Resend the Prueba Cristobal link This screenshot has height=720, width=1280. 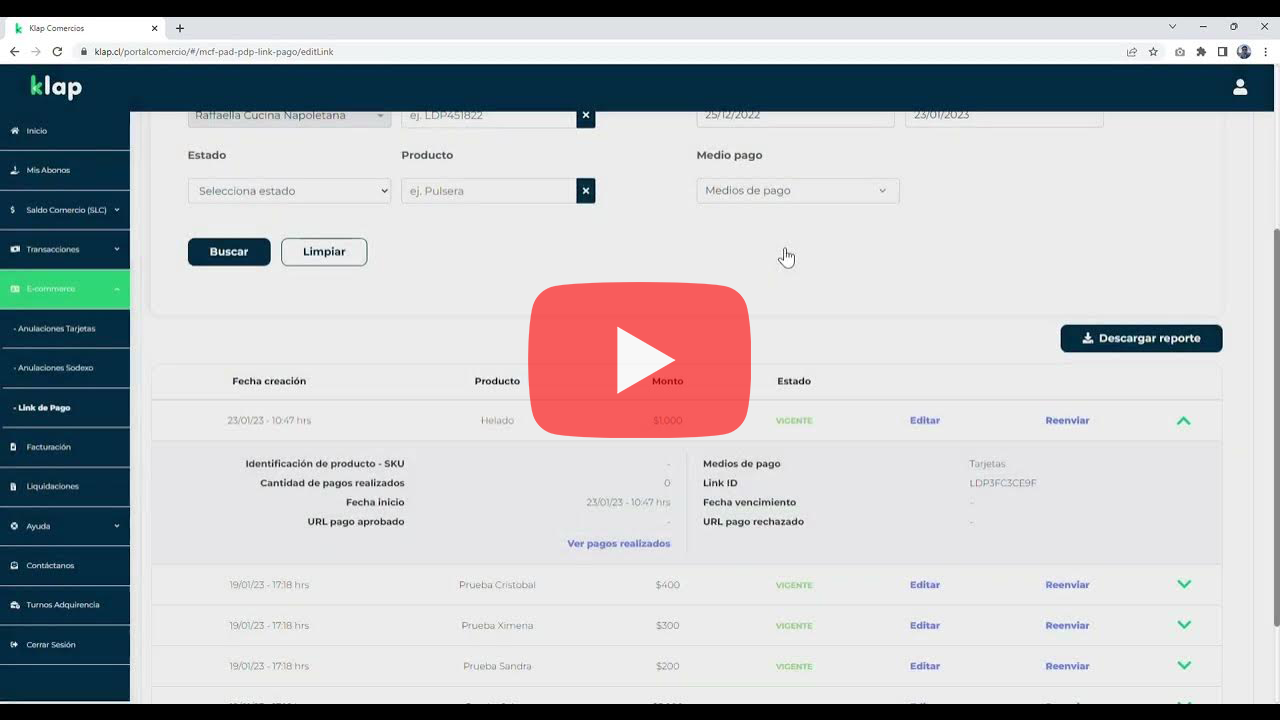(1067, 585)
